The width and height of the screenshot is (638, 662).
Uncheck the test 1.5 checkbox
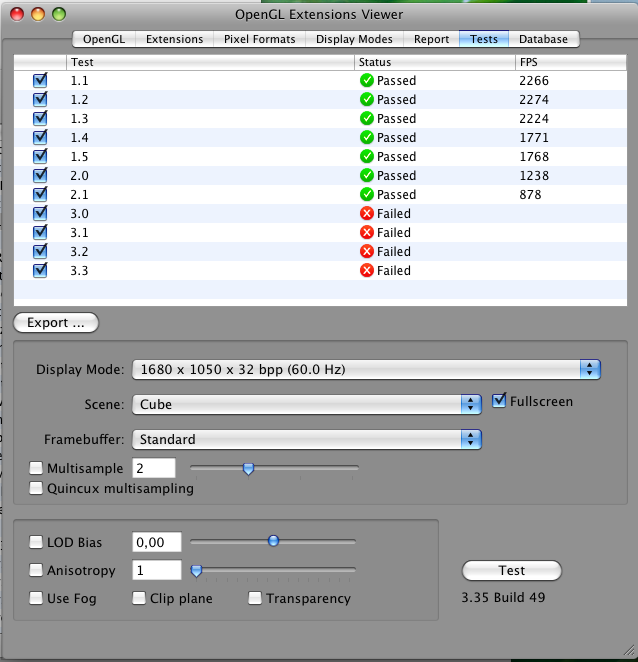pyautogui.click(x=40, y=156)
